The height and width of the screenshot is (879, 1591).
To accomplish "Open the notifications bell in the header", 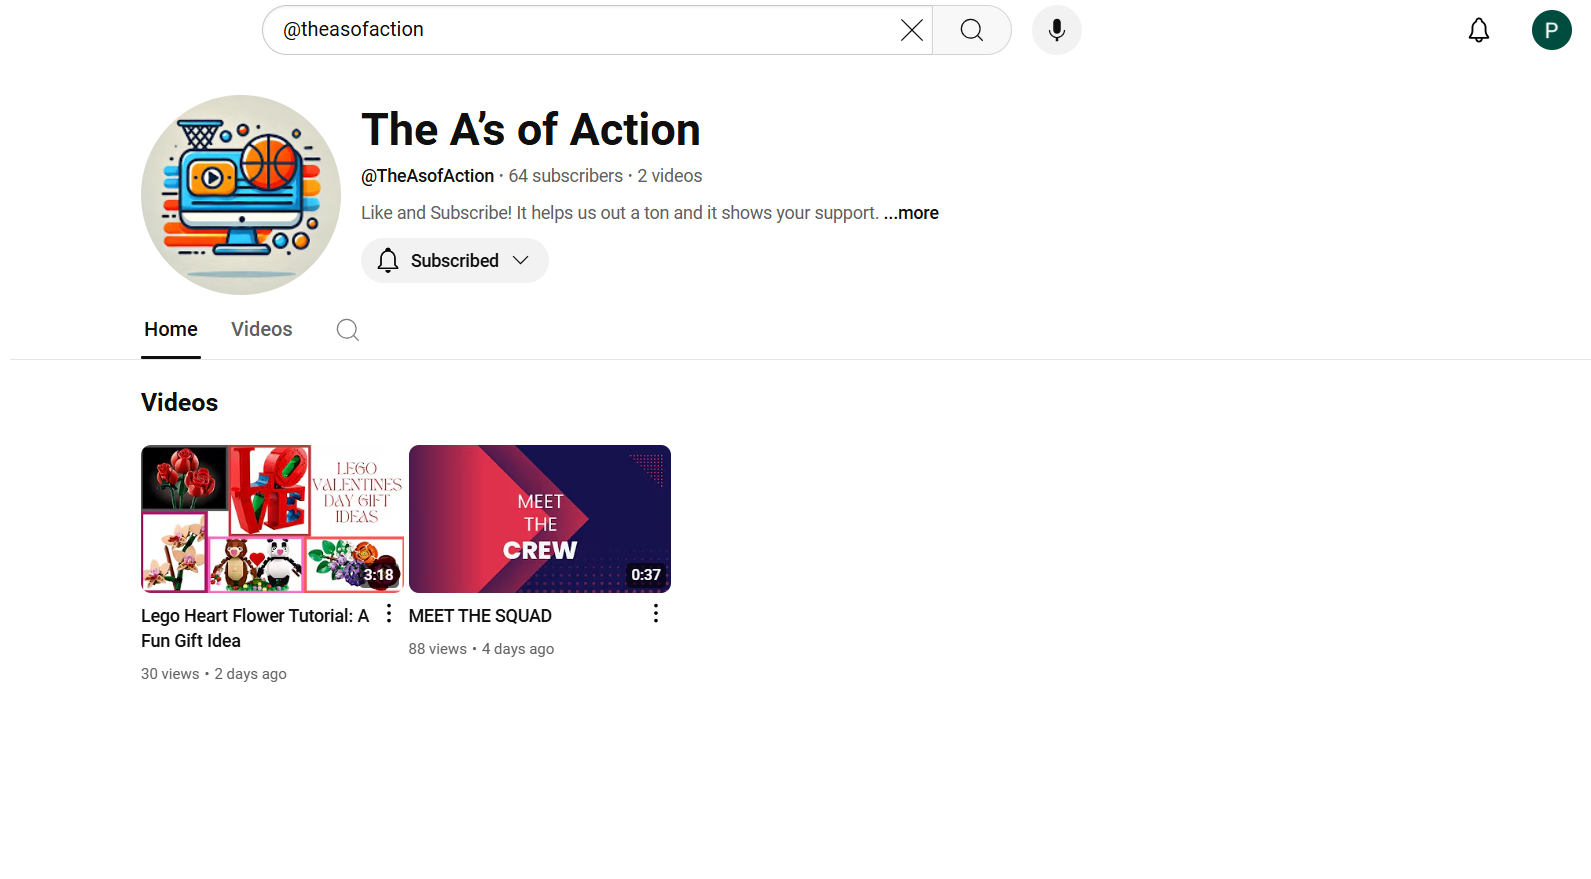I will [x=1478, y=30].
